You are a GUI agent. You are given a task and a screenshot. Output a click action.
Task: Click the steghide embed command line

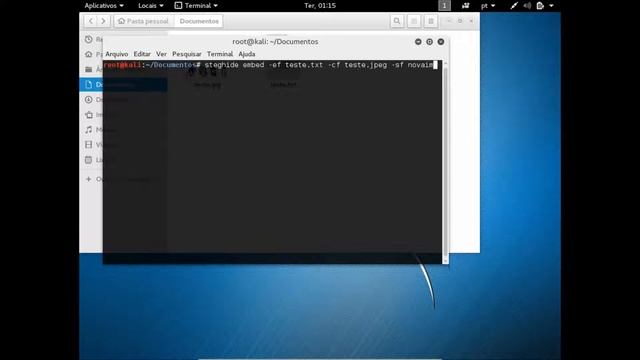click(270, 65)
